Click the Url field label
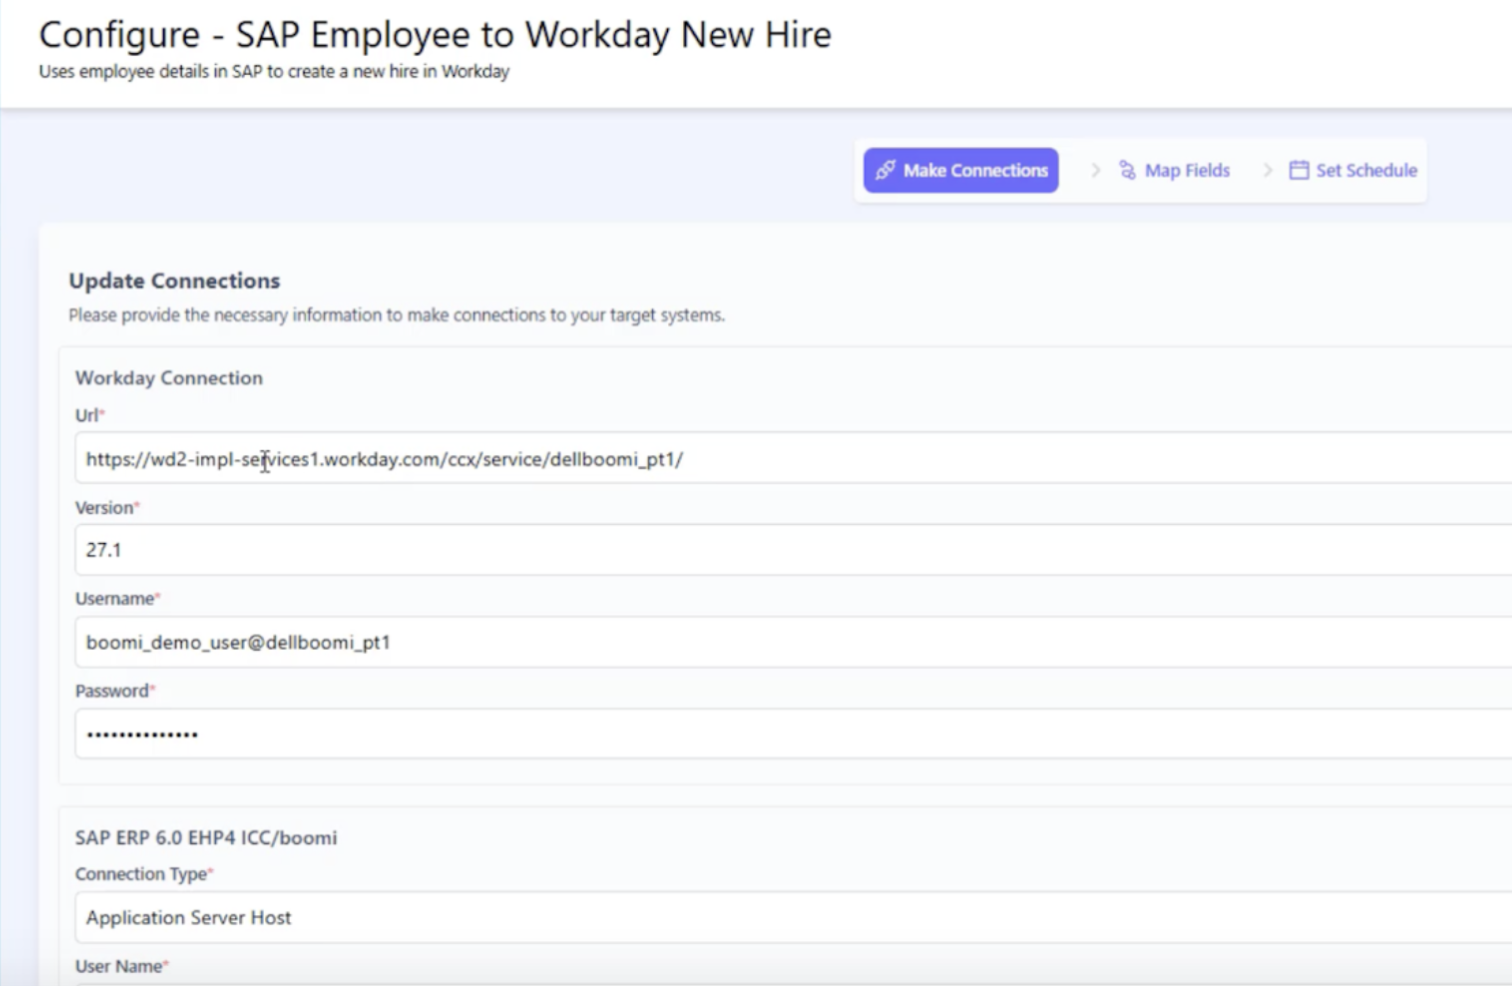The width and height of the screenshot is (1512, 986). [x=89, y=415]
